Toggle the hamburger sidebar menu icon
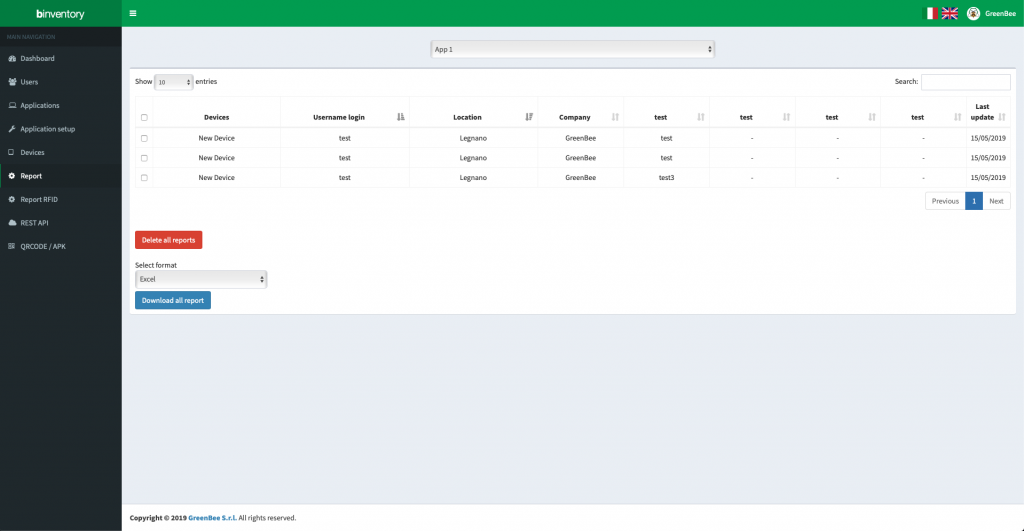The height and width of the screenshot is (531, 1024). pos(133,13)
